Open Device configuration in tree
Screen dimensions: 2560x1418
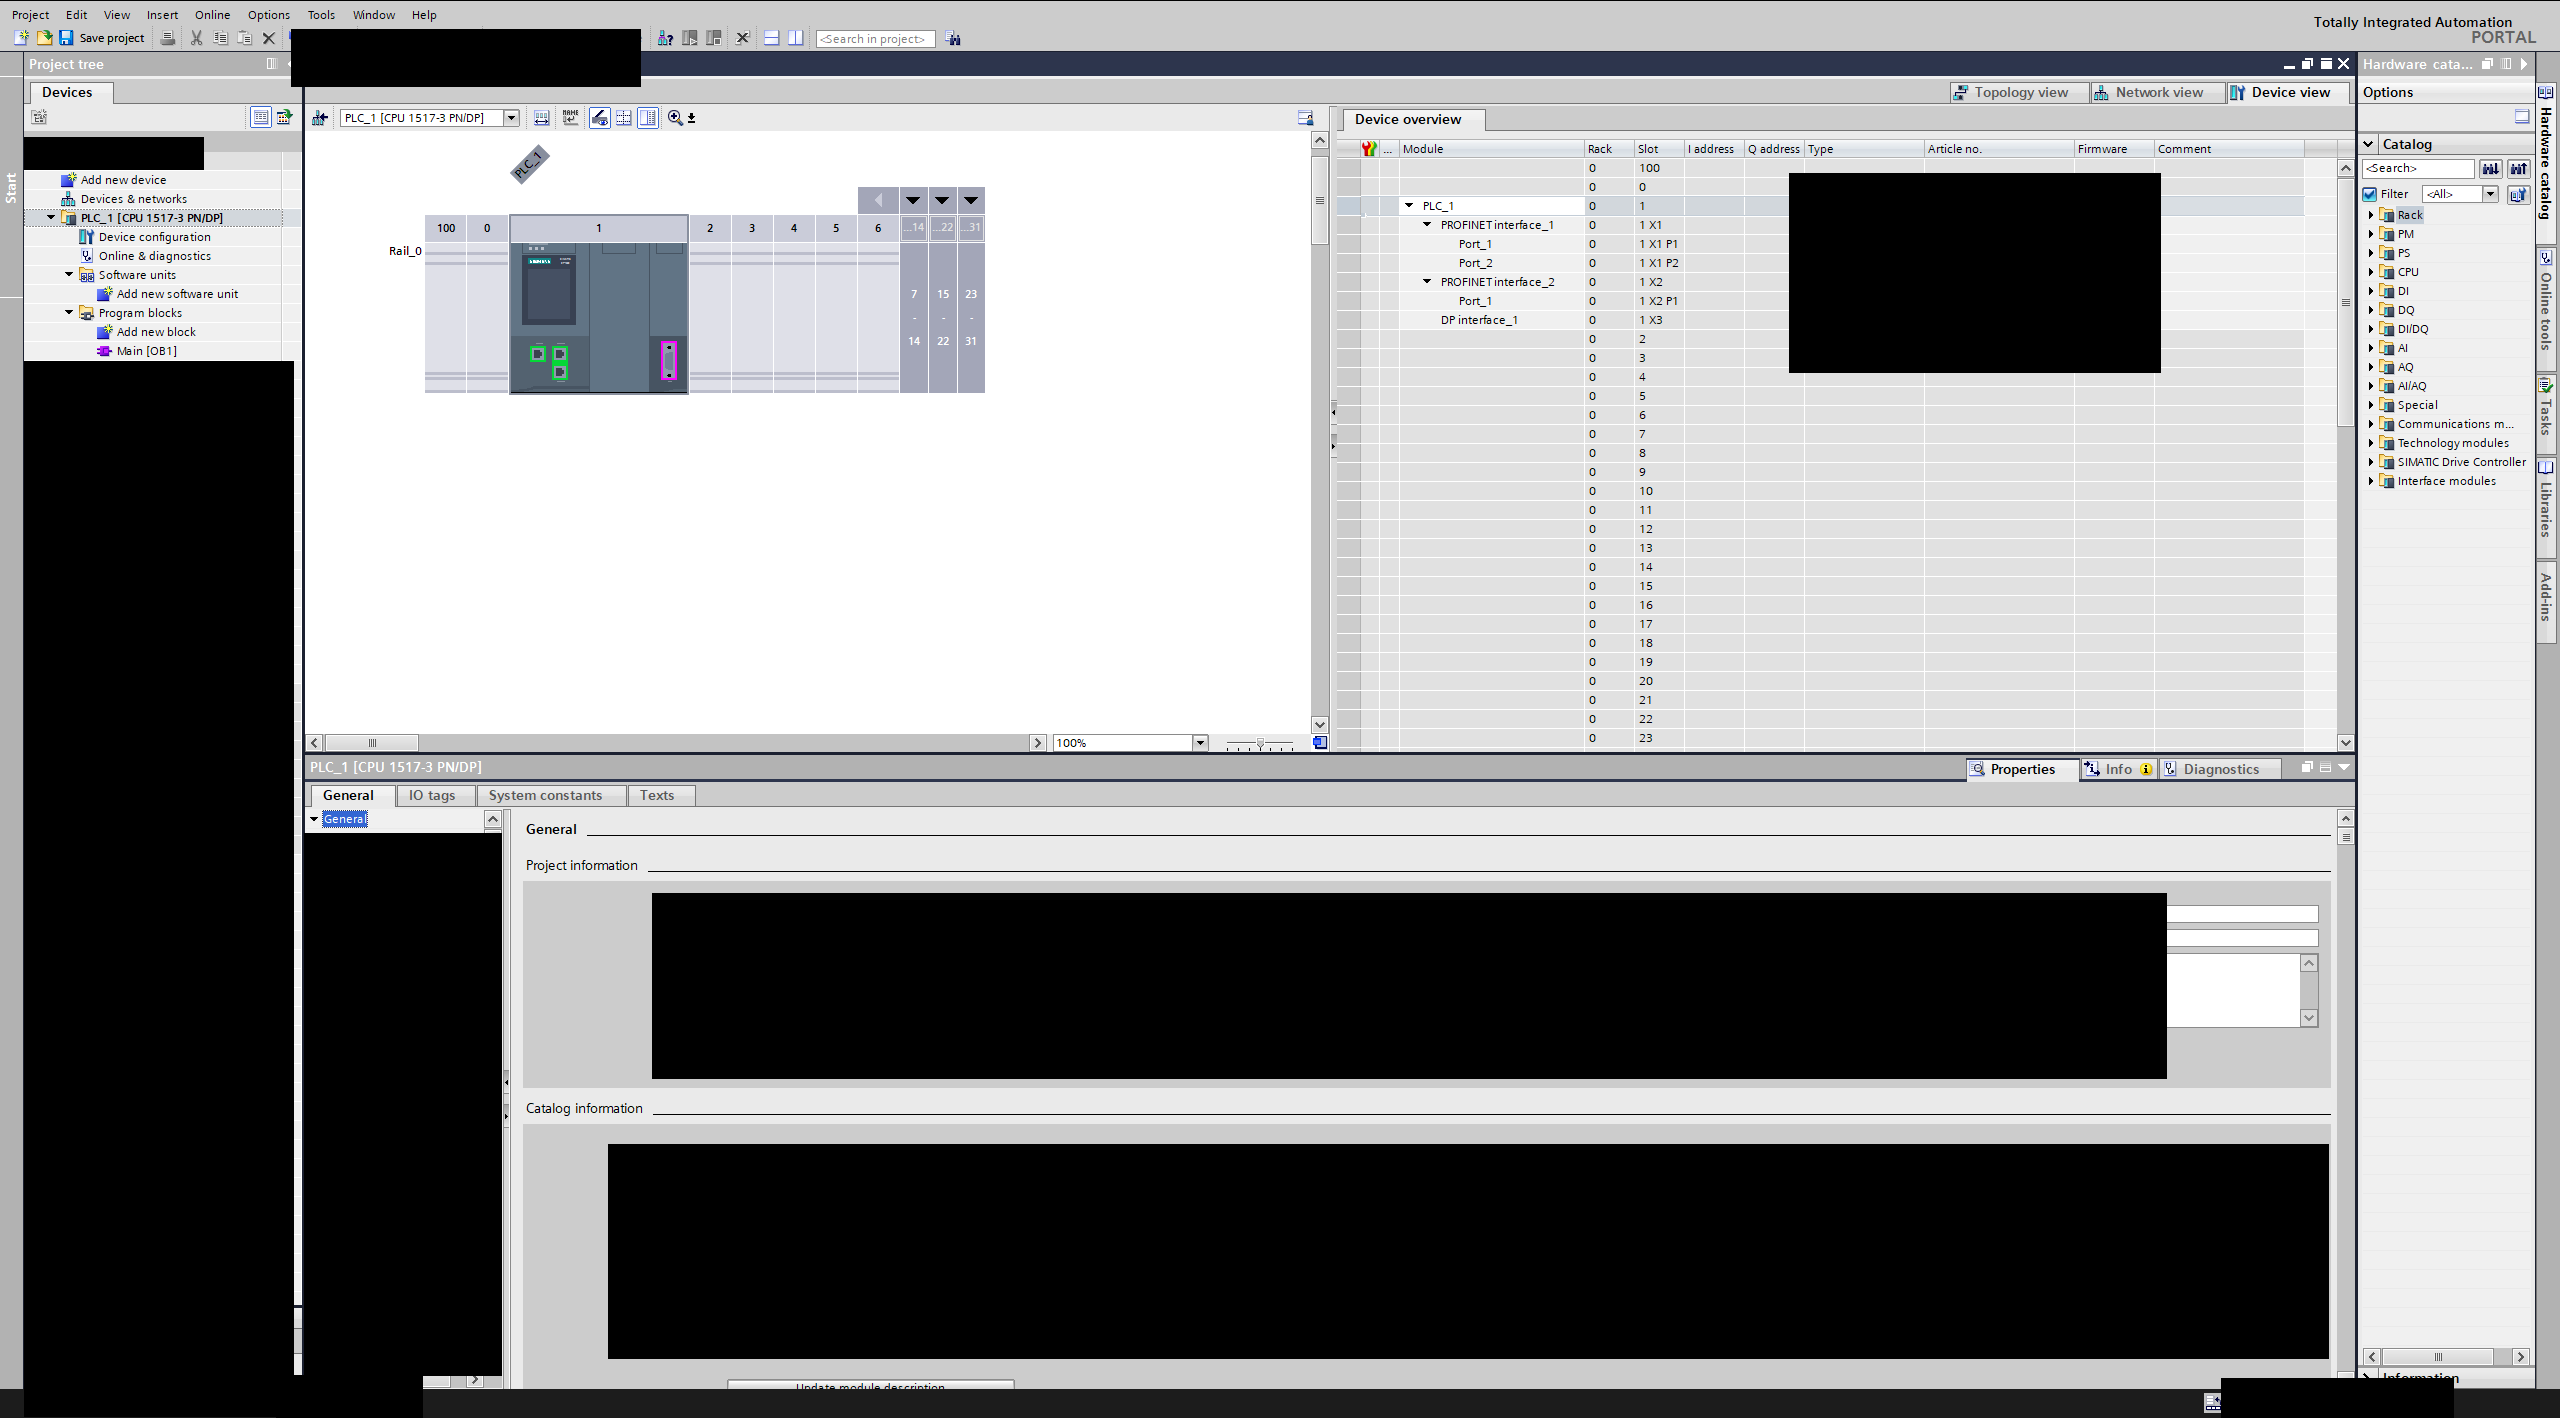coord(154,237)
